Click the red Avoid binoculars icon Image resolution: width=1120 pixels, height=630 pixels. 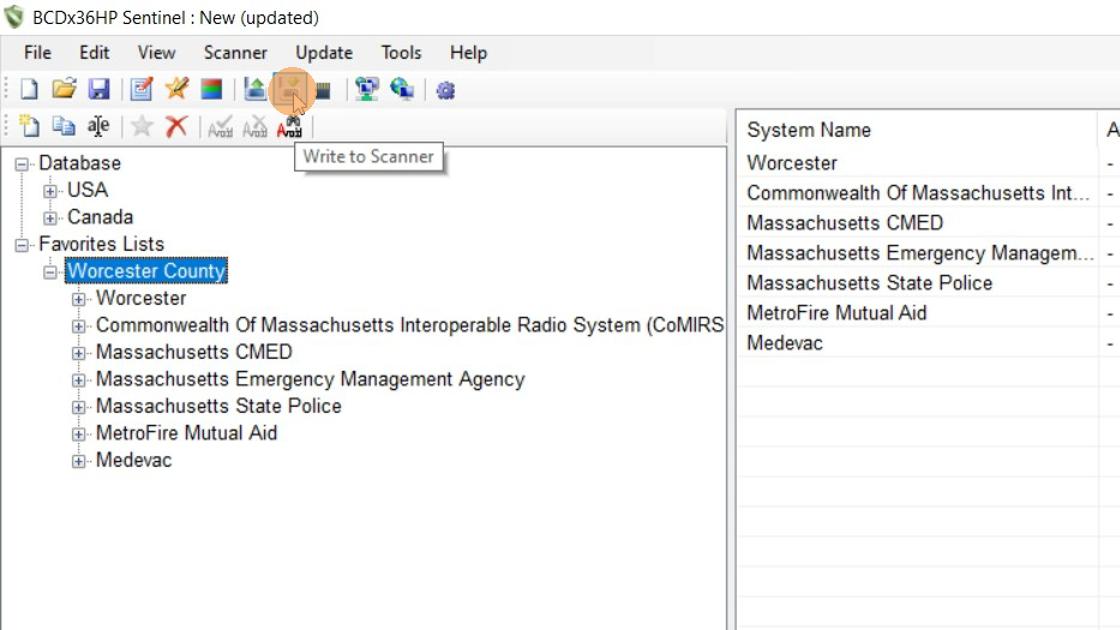[289, 126]
